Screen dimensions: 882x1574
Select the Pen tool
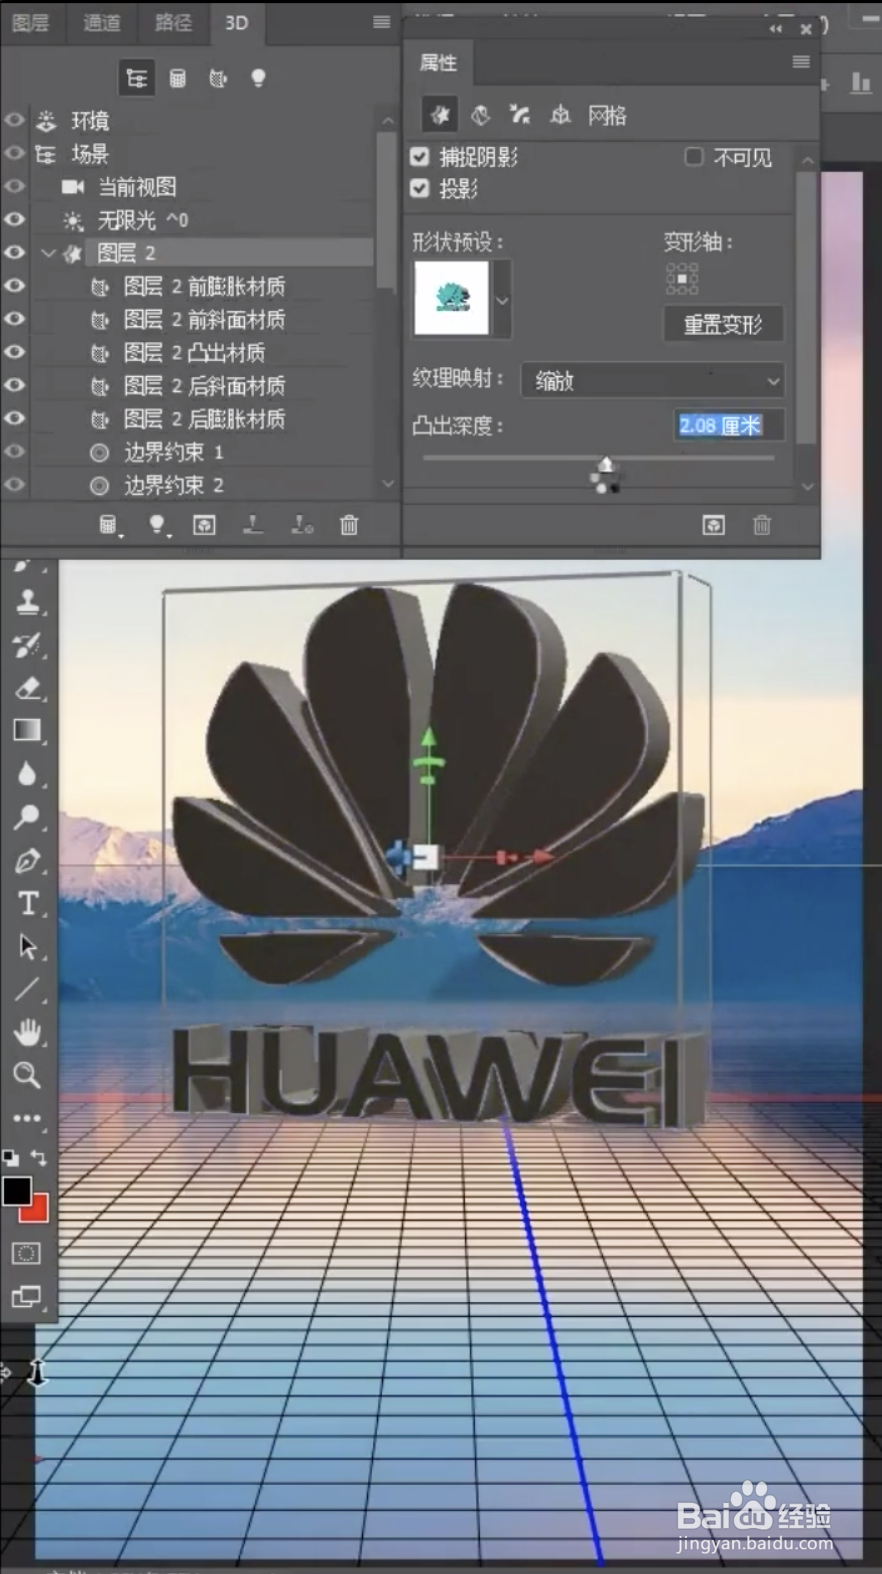coord(27,861)
